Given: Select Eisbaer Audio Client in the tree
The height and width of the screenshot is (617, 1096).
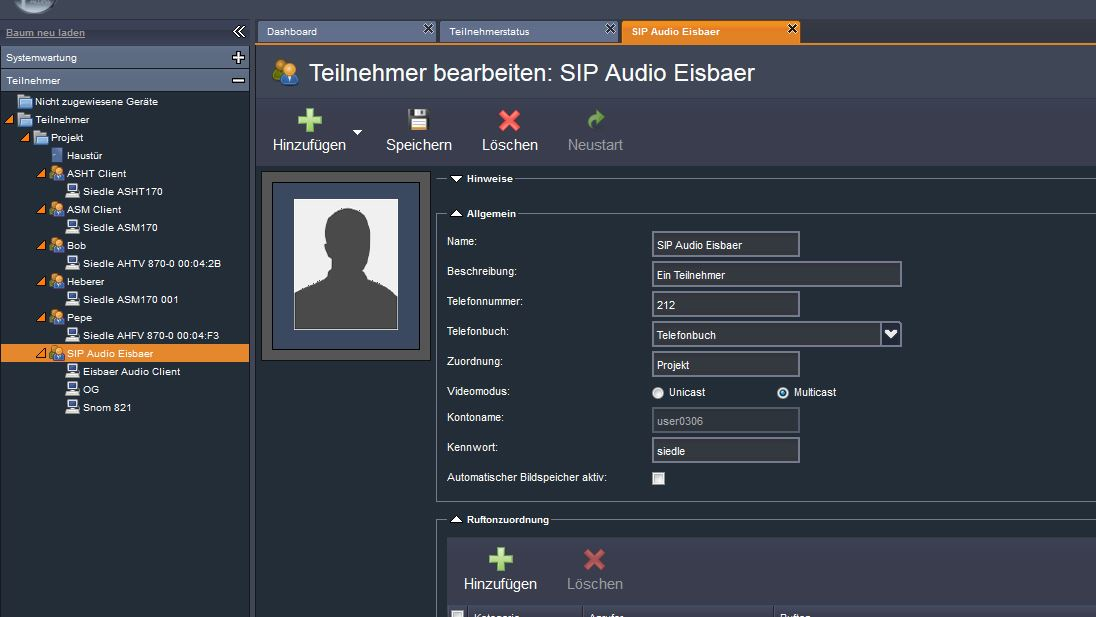Looking at the screenshot, I should [131, 371].
